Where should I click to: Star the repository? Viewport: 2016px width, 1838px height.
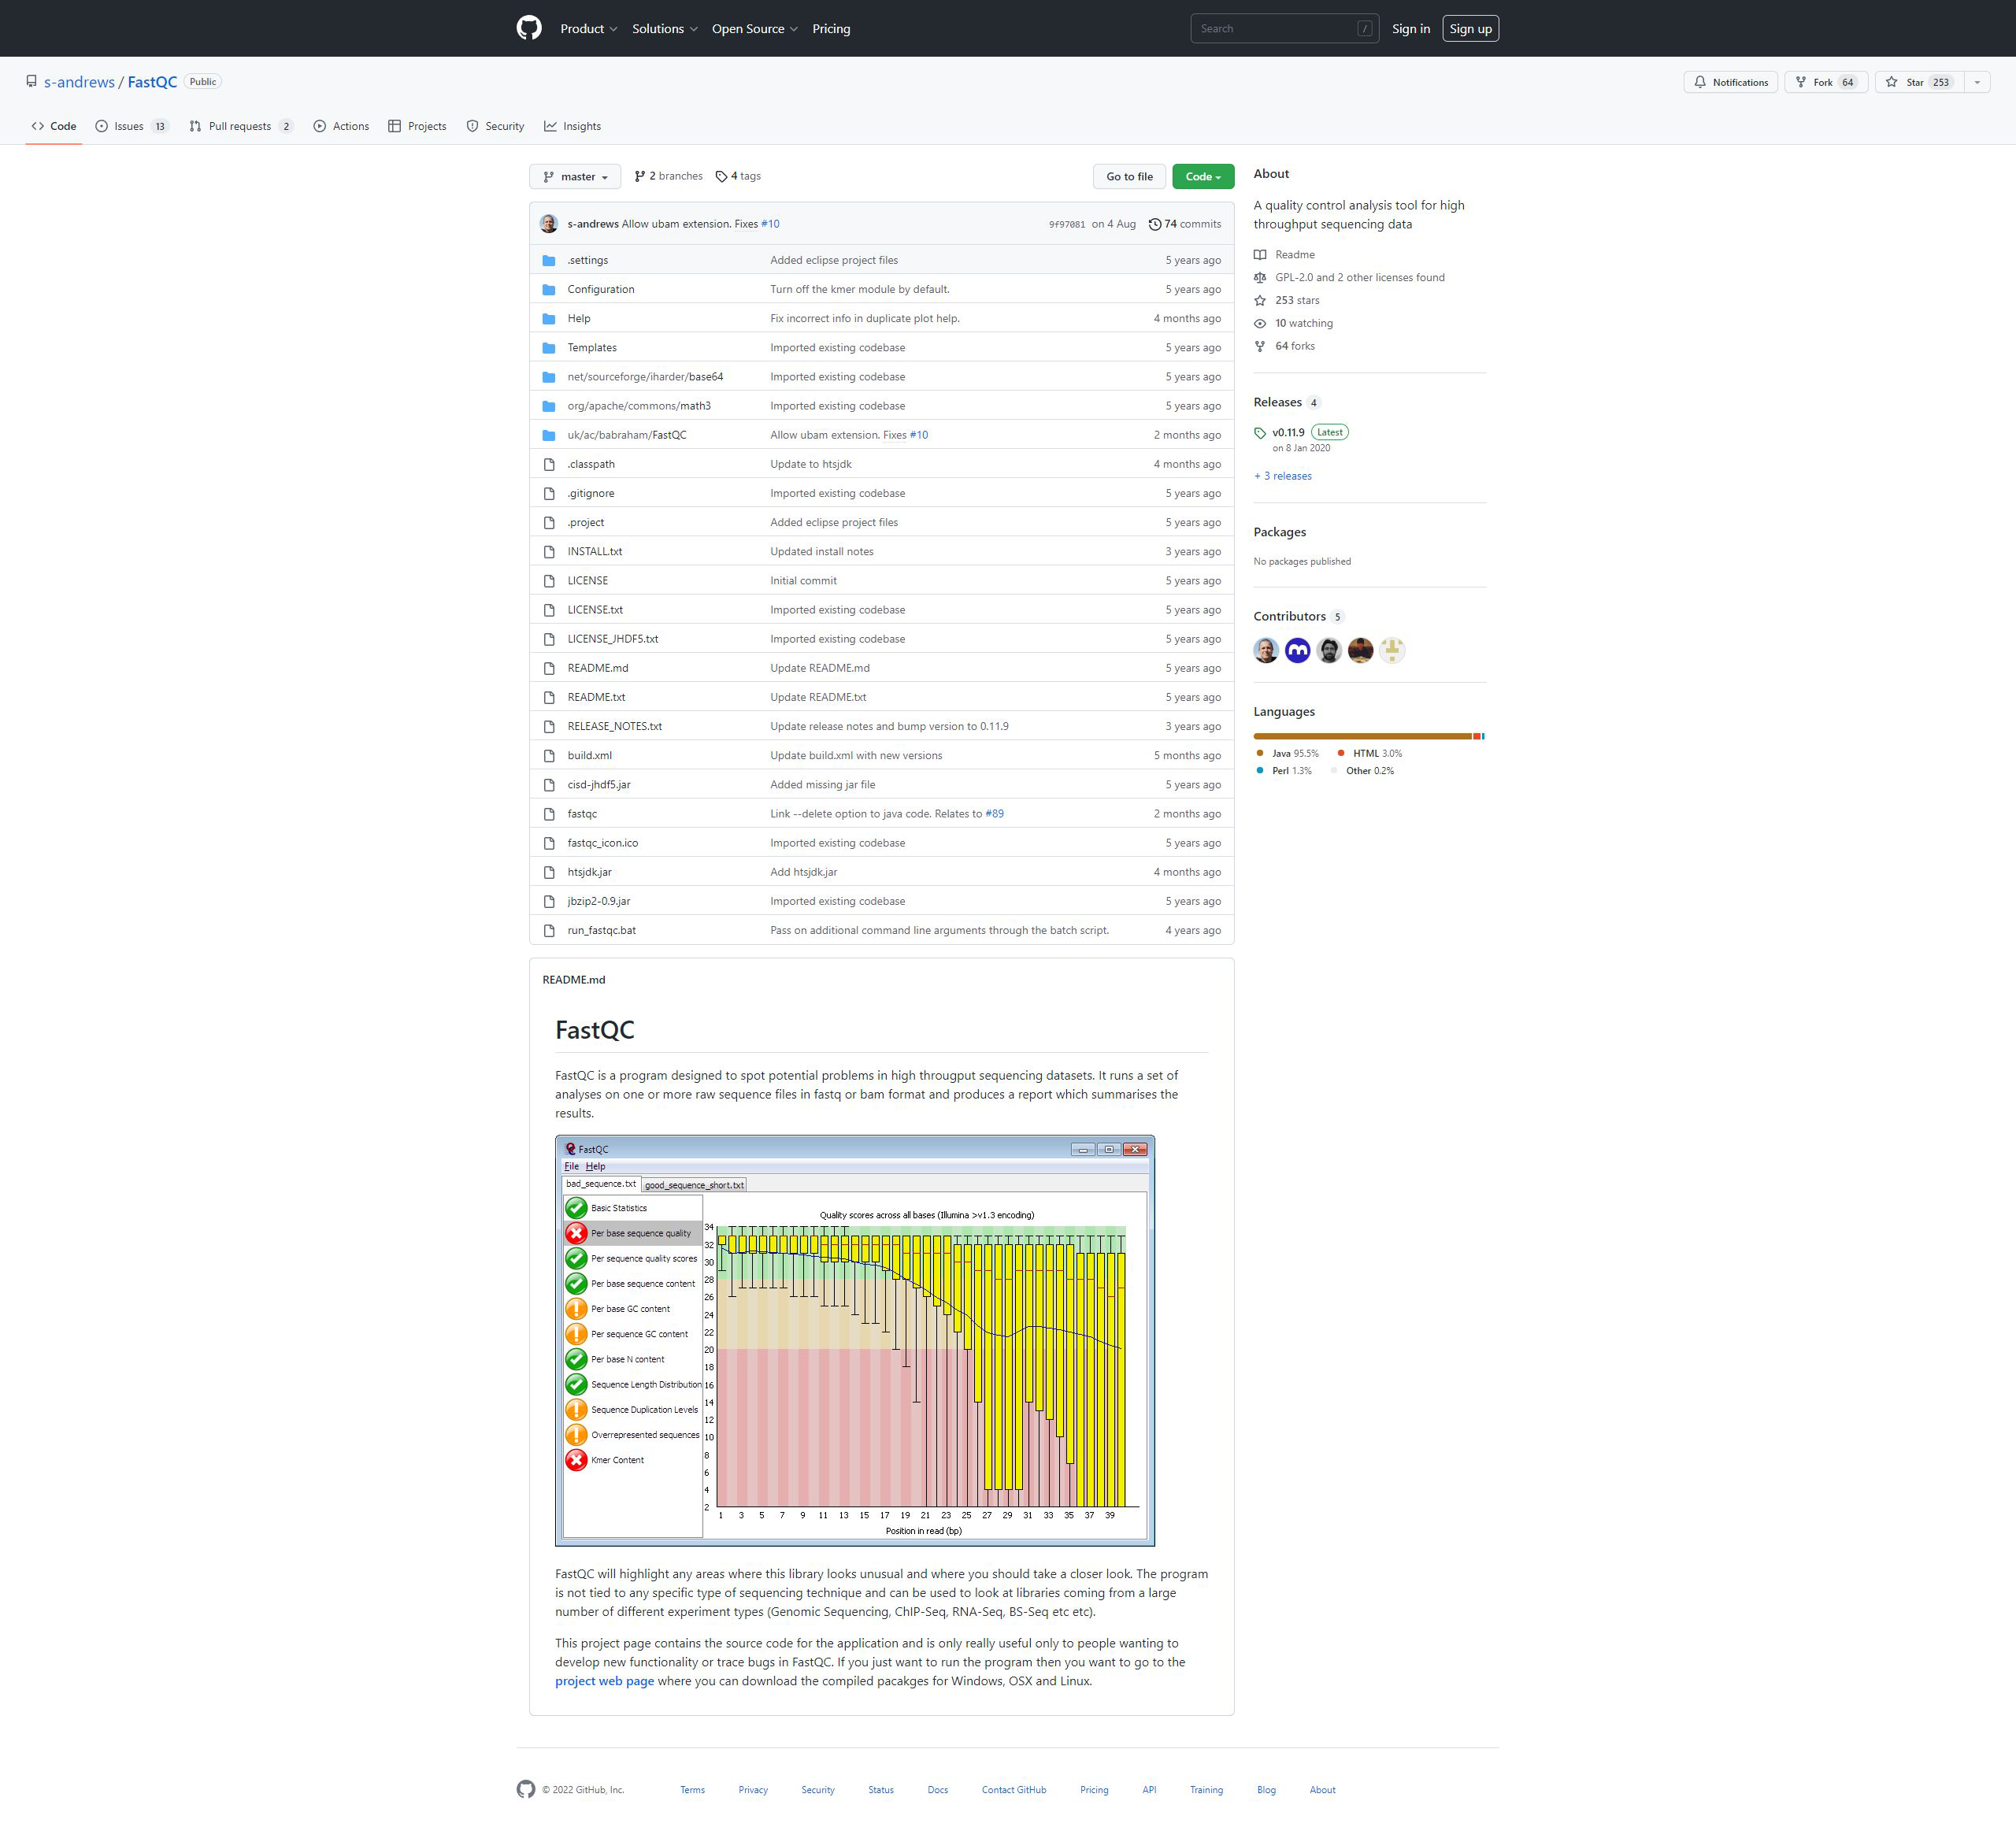tap(1919, 82)
